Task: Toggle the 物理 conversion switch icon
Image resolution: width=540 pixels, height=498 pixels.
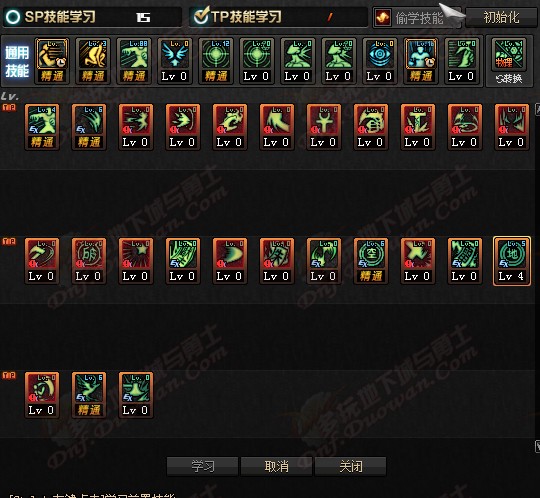Action: (x=509, y=61)
